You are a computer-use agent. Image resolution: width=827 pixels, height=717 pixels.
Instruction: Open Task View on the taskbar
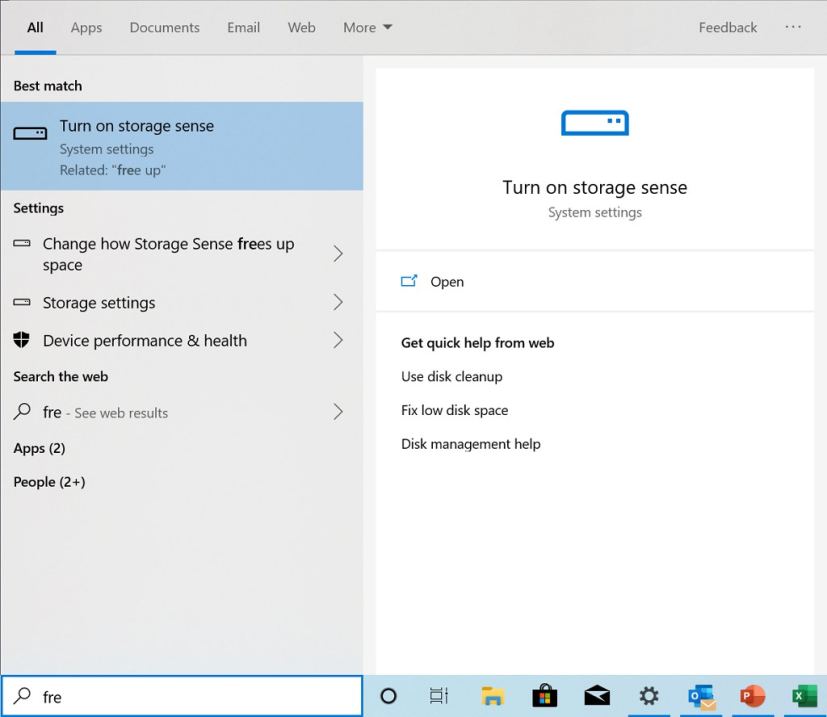439,696
